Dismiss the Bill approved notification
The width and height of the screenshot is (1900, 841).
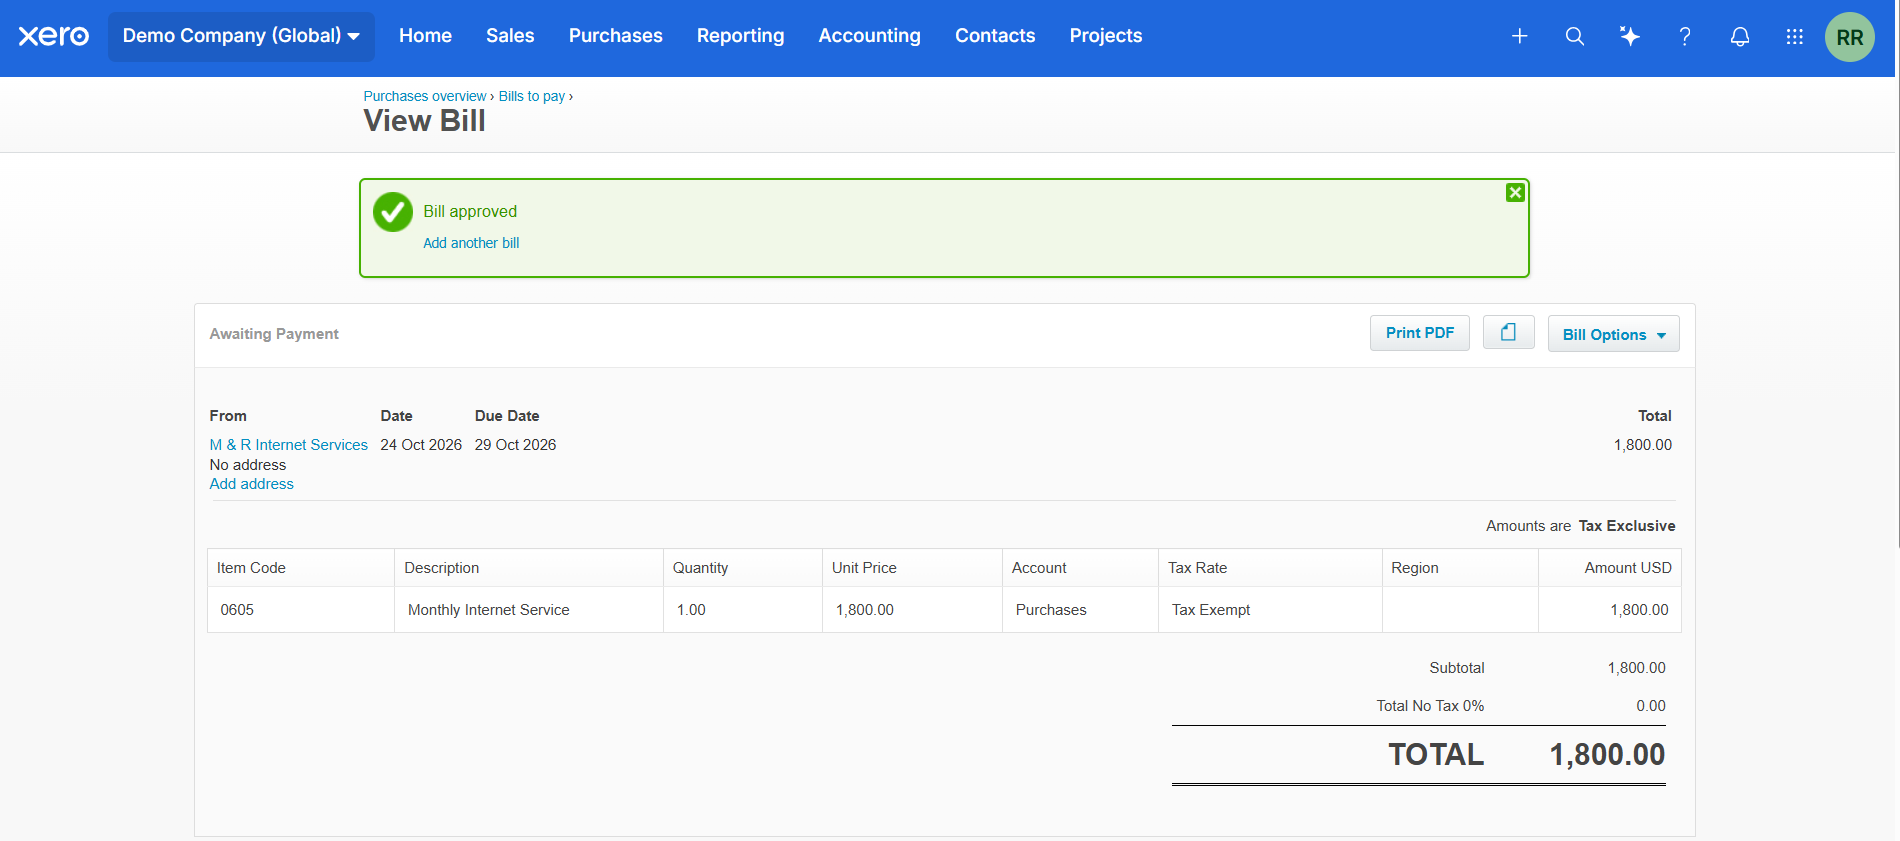[x=1515, y=193]
